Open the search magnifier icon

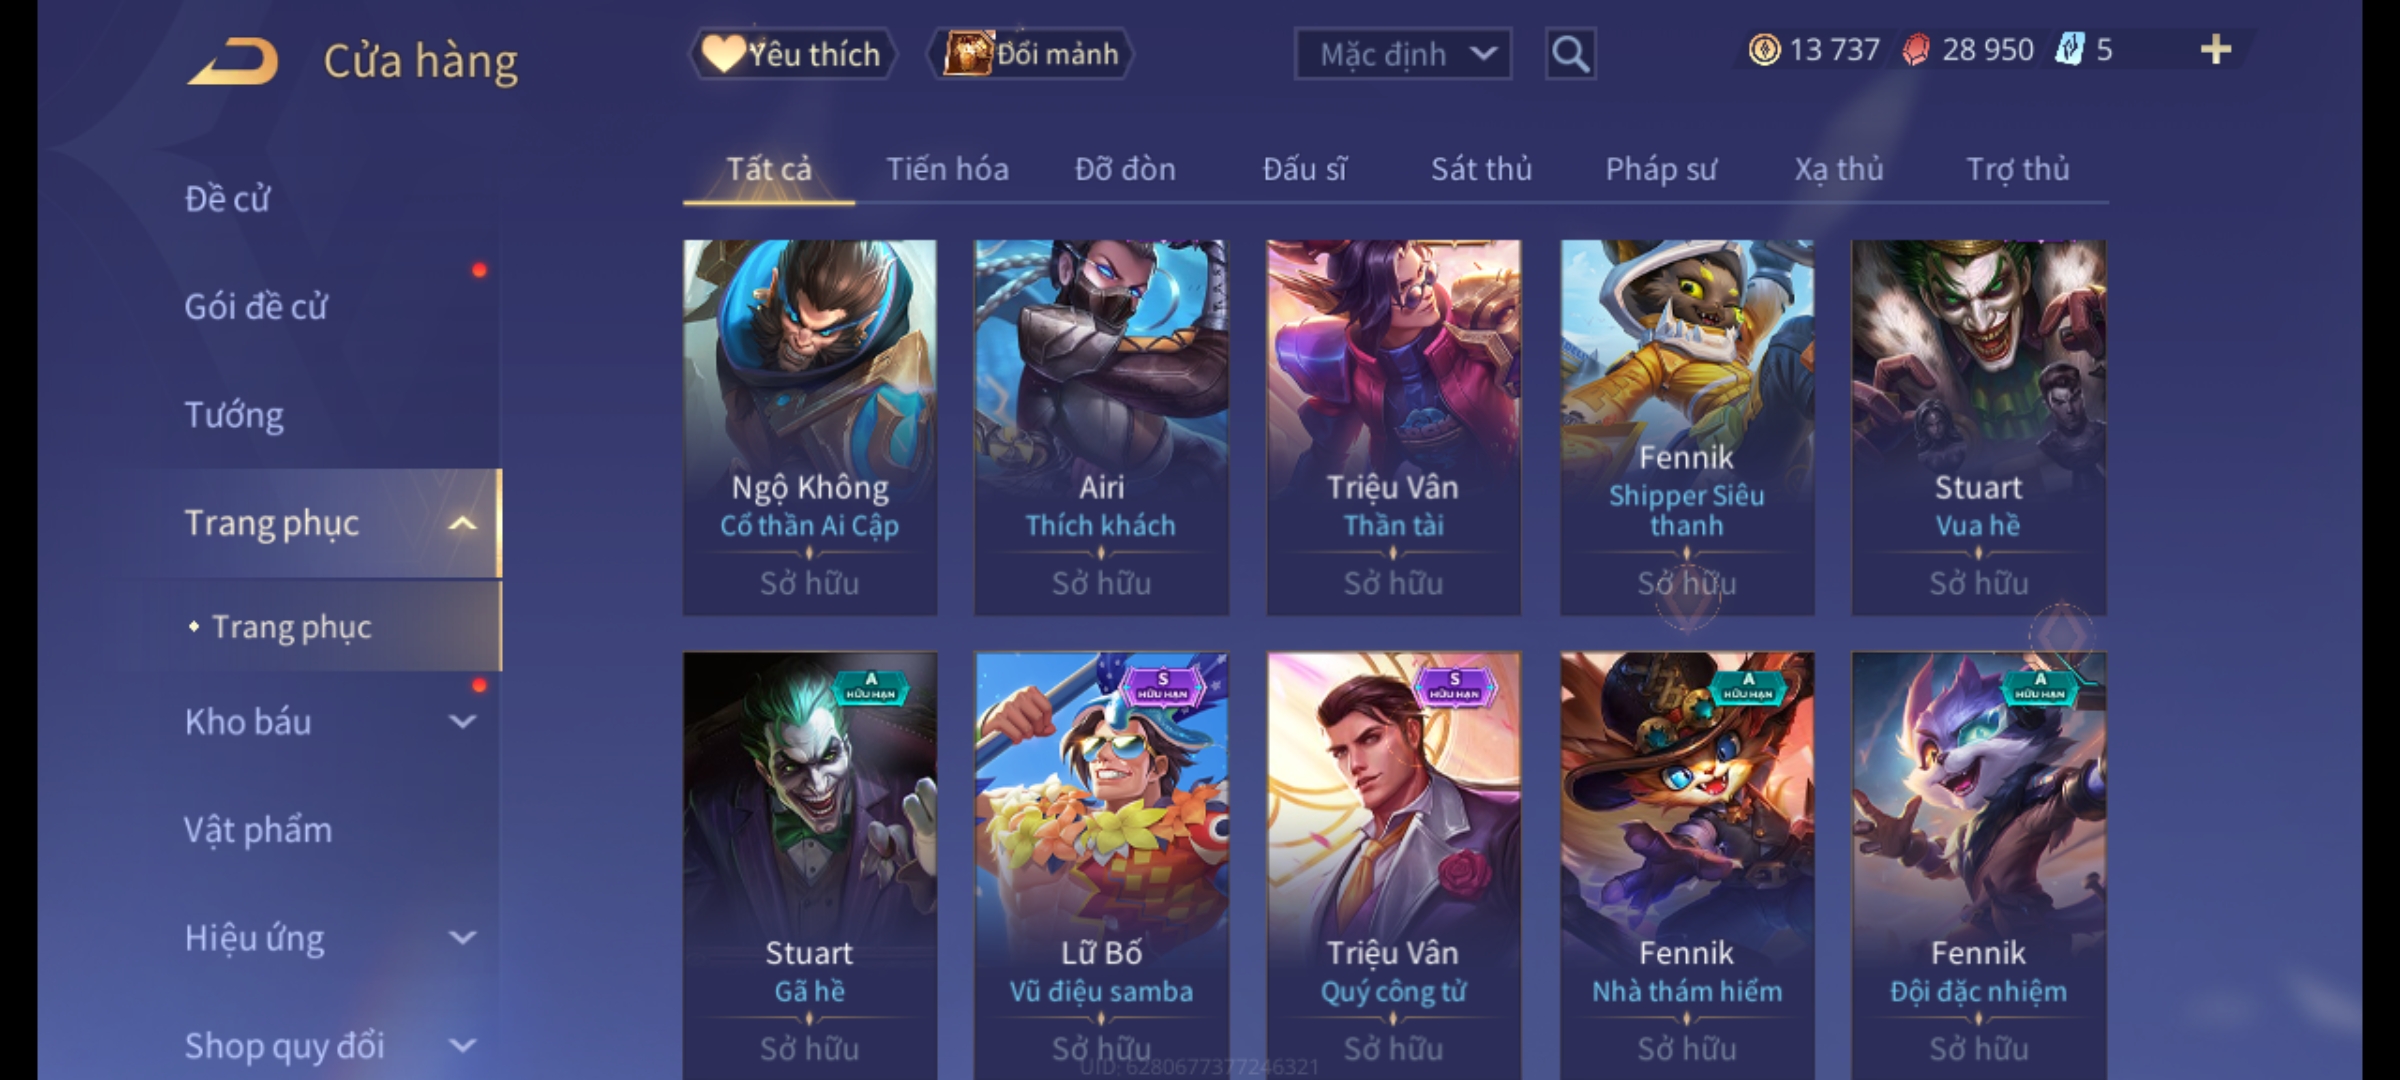(1570, 54)
